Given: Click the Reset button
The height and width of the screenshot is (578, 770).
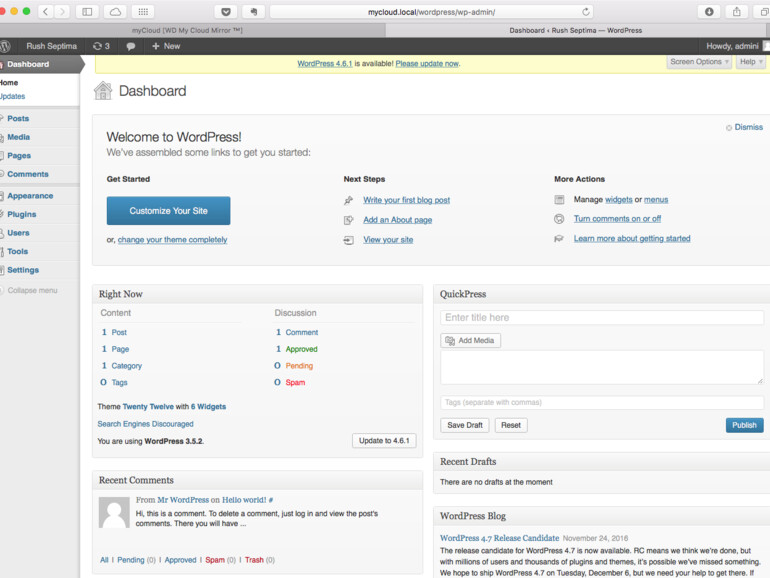Looking at the screenshot, I should (511, 425).
